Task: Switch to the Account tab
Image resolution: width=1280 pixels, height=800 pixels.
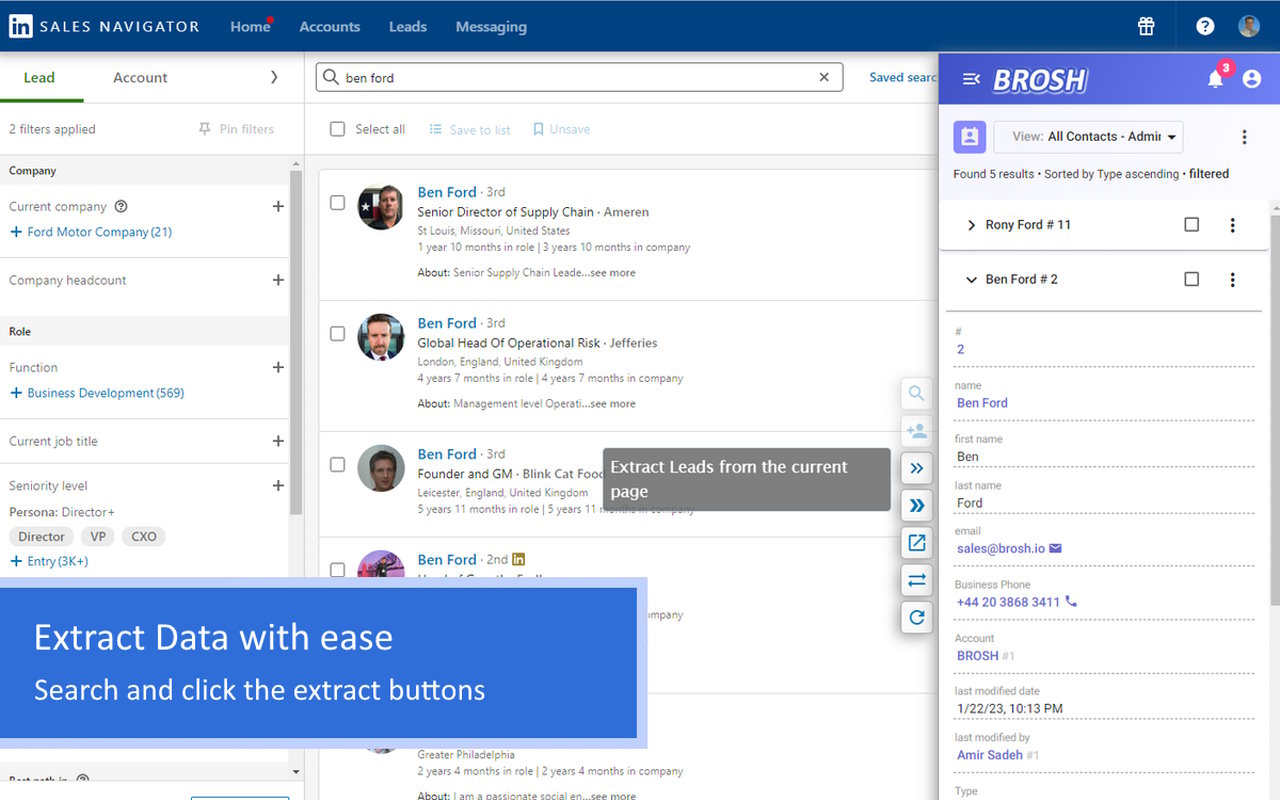Action: click(x=140, y=77)
